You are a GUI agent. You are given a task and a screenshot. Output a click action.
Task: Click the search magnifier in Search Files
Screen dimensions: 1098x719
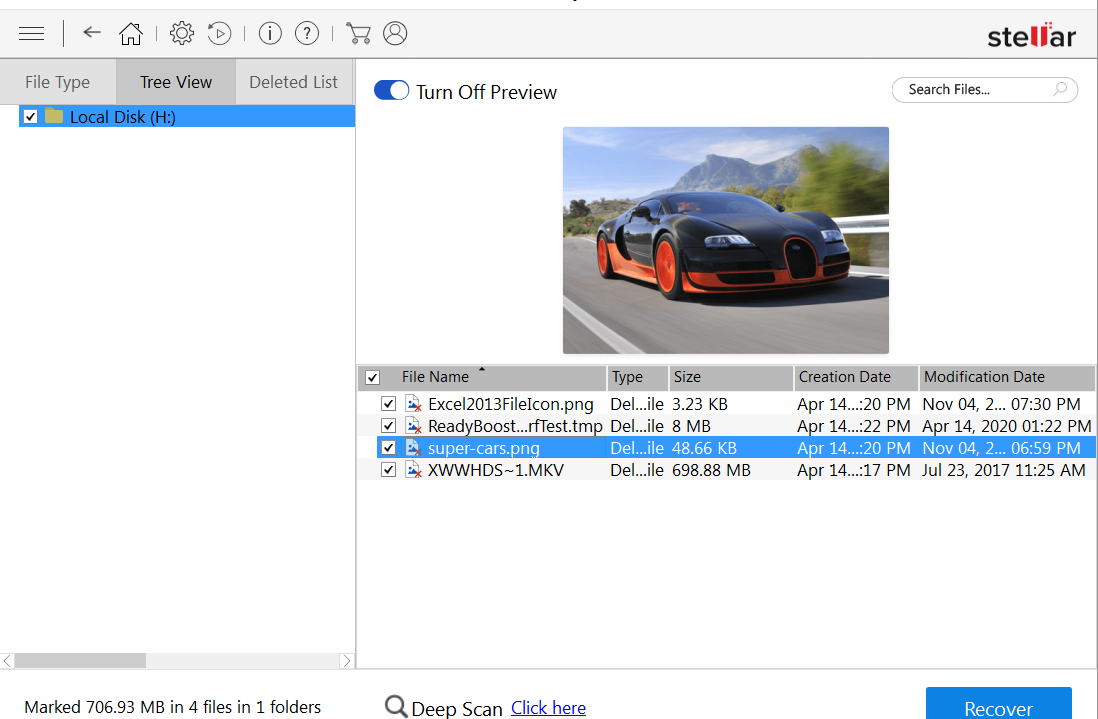point(1060,89)
